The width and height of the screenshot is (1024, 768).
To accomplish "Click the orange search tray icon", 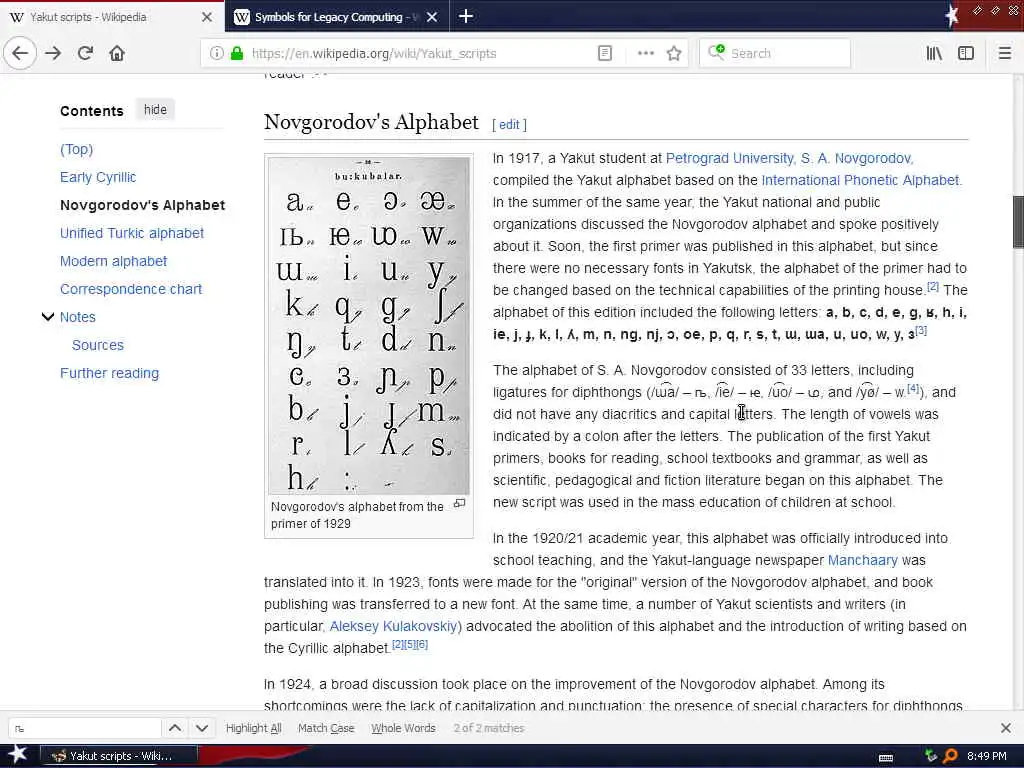I will [x=951, y=756].
